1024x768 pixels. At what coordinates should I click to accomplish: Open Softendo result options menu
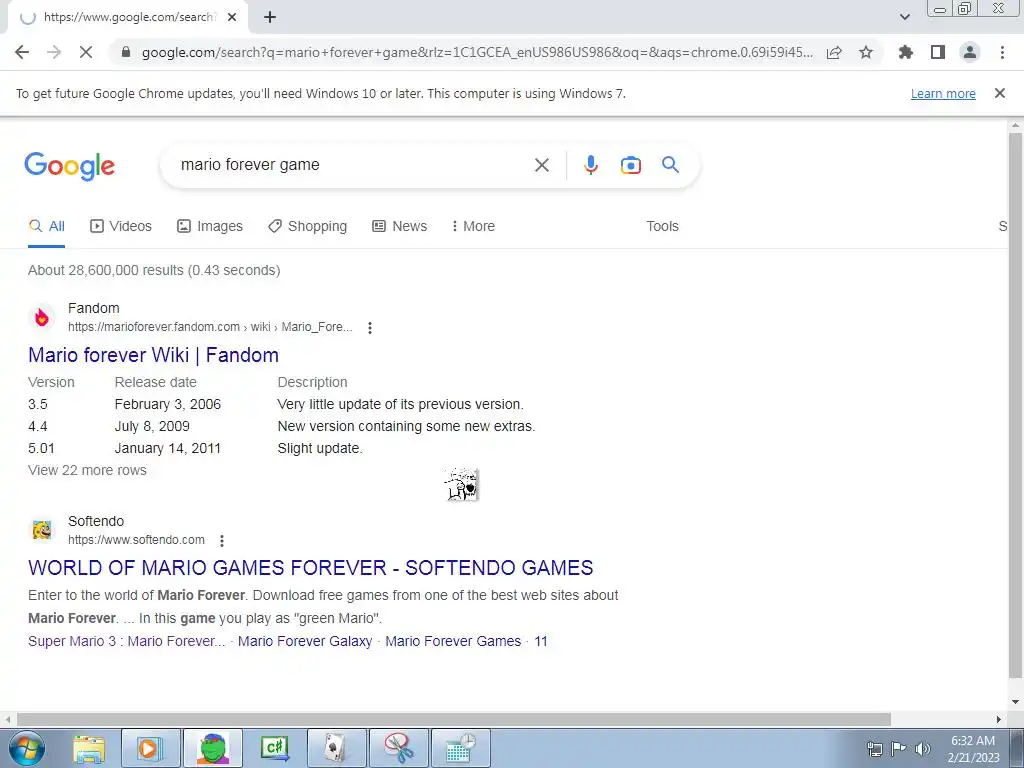coord(222,541)
